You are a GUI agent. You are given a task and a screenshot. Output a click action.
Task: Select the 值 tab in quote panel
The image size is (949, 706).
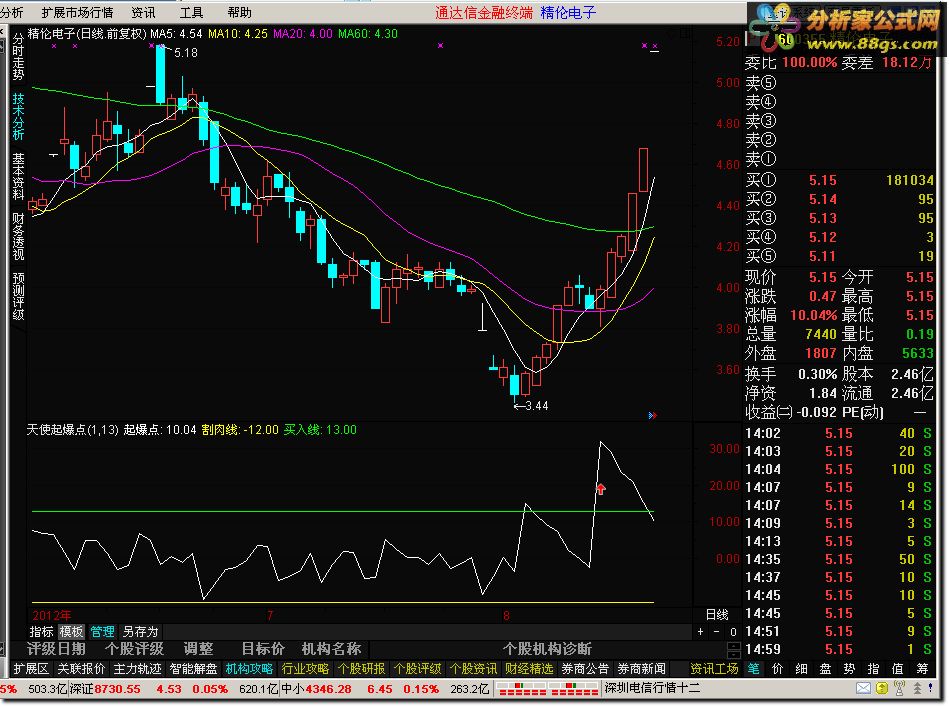pyautogui.click(x=898, y=668)
